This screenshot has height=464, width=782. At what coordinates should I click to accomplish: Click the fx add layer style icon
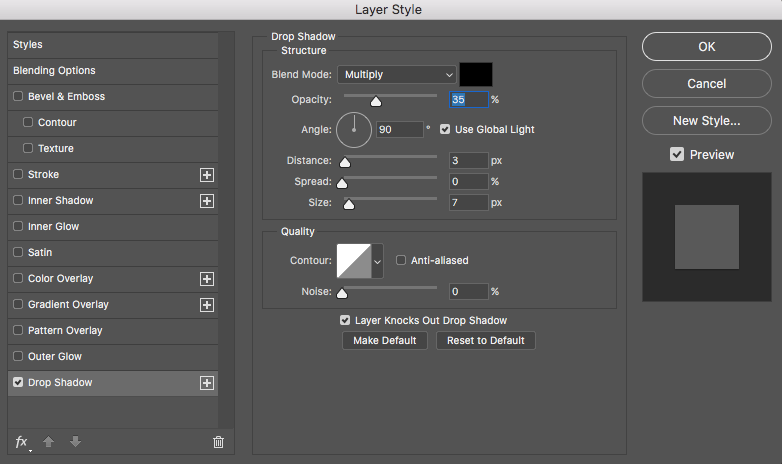click(x=21, y=442)
